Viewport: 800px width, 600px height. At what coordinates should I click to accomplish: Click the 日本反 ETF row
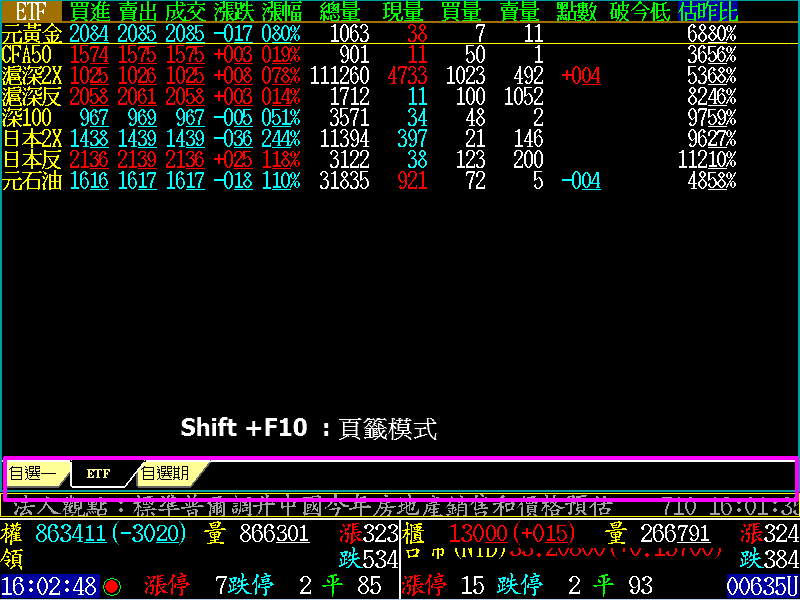pyautogui.click(x=31, y=159)
